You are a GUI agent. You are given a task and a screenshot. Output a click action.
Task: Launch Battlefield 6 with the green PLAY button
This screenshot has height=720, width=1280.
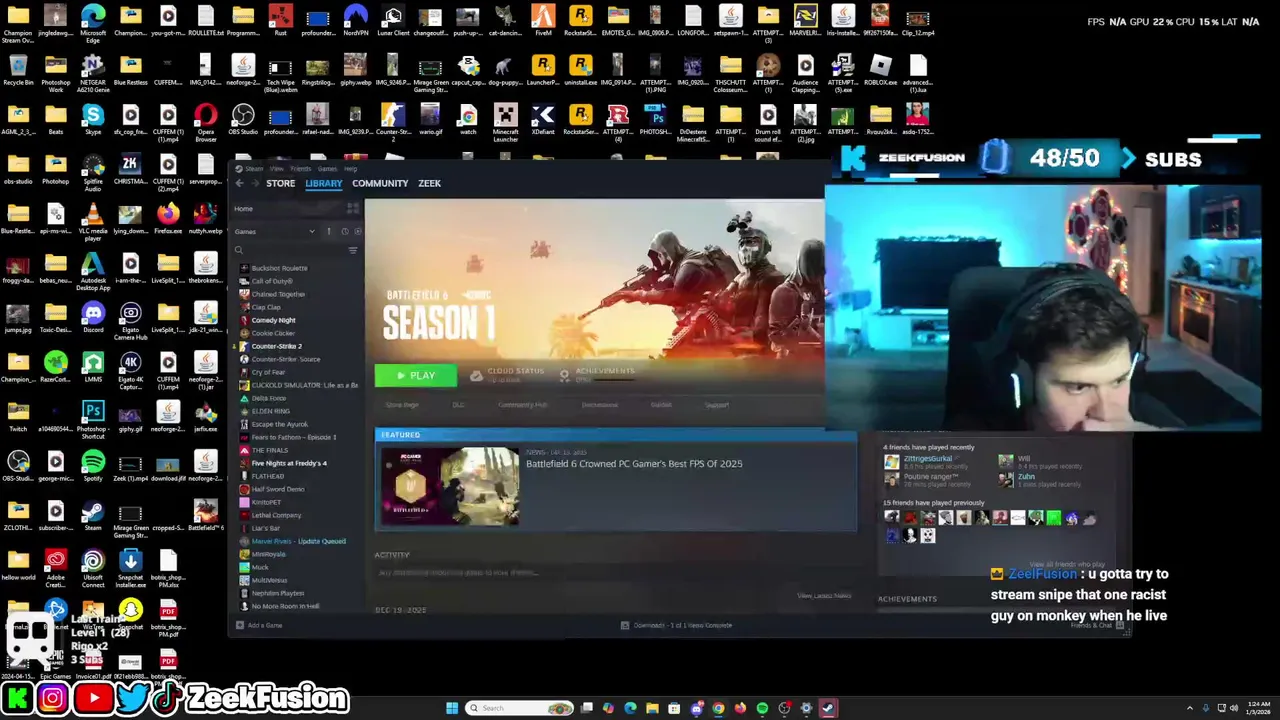416,376
